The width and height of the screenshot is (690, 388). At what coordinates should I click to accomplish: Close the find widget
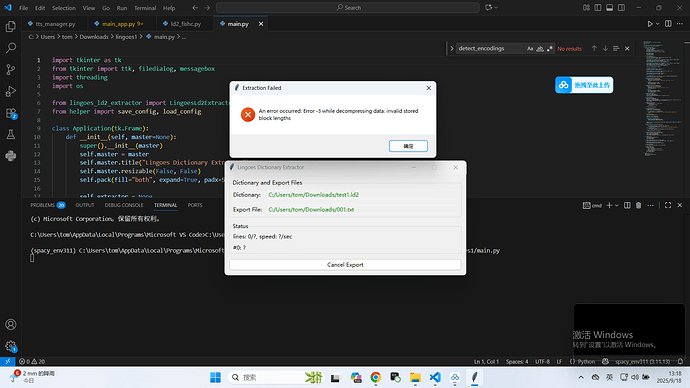(x=627, y=48)
